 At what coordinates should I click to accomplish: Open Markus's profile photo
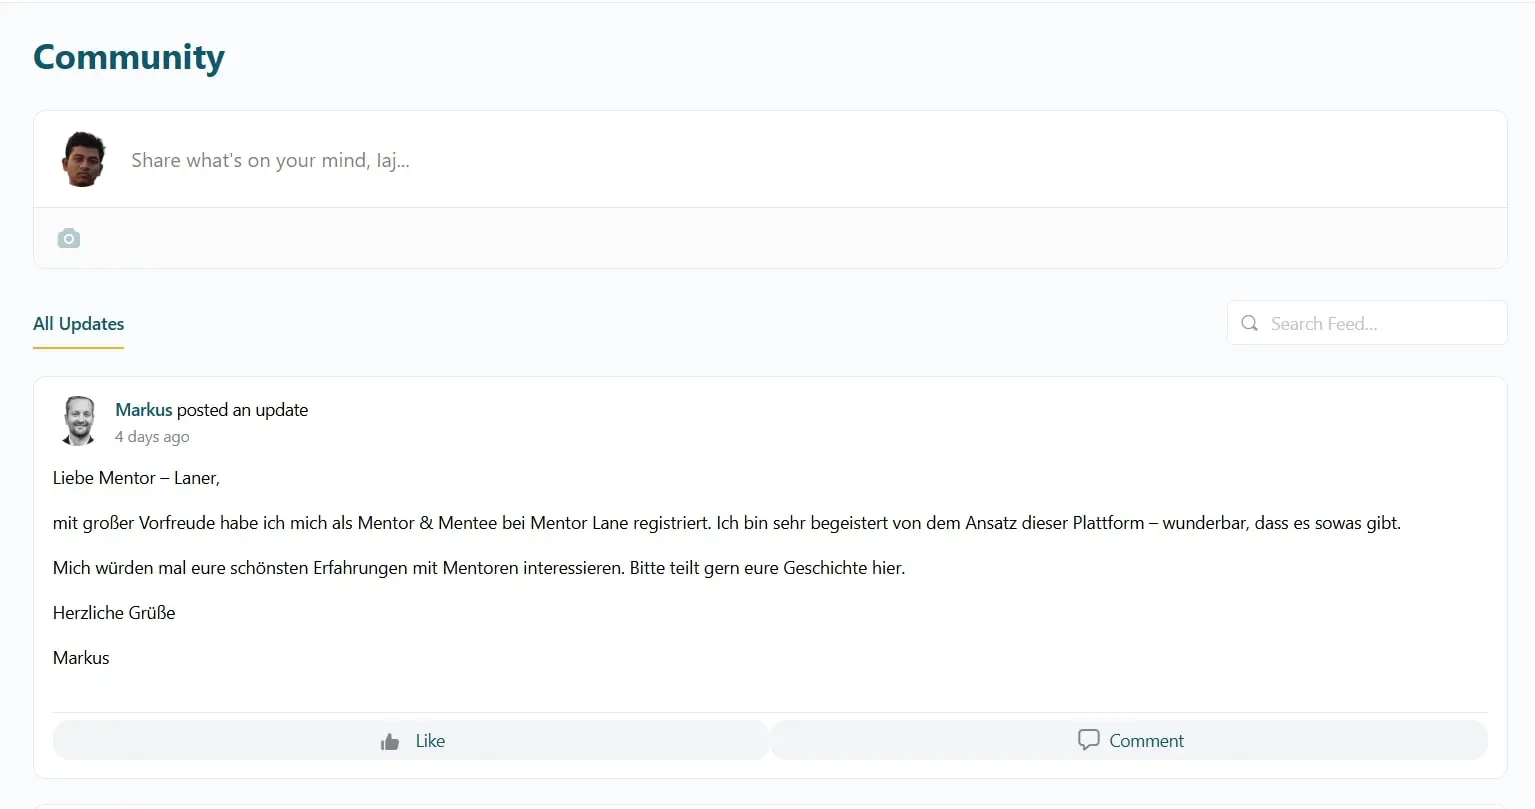coord(79,421)
